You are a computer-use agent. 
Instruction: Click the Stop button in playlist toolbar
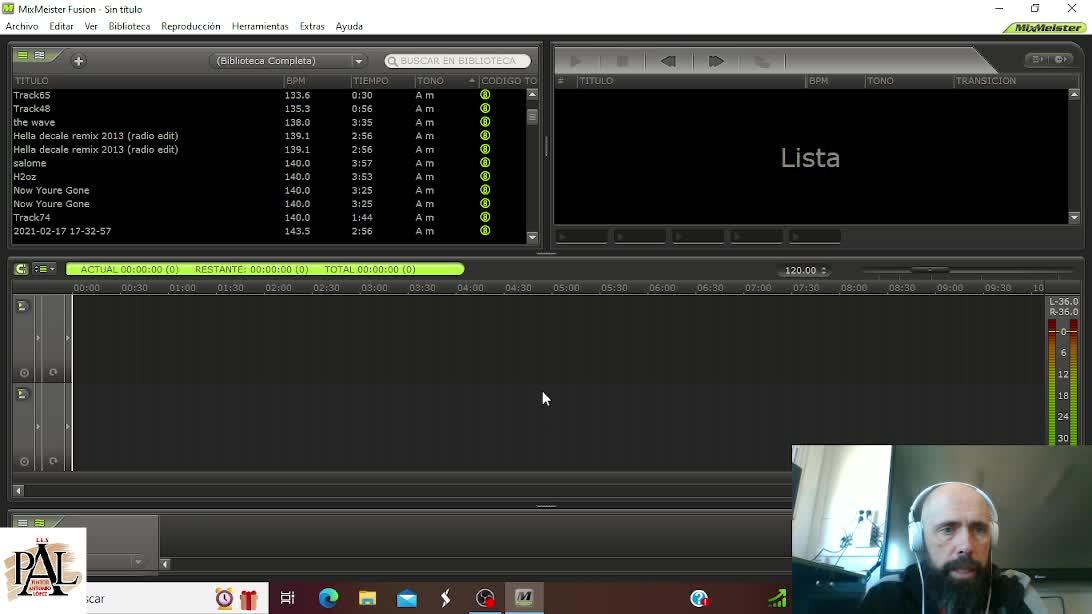622,61
